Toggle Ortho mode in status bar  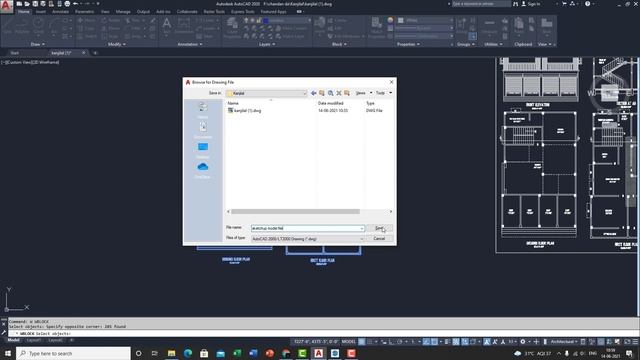(391, 342)
